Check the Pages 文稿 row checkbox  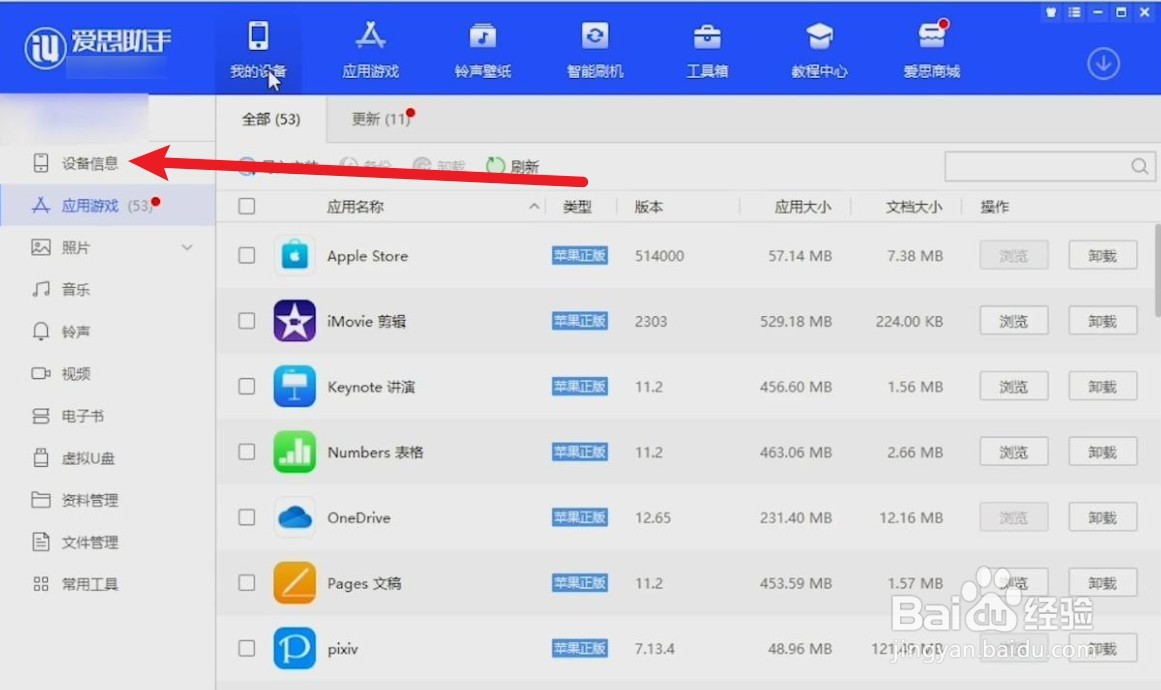[247, 583]
